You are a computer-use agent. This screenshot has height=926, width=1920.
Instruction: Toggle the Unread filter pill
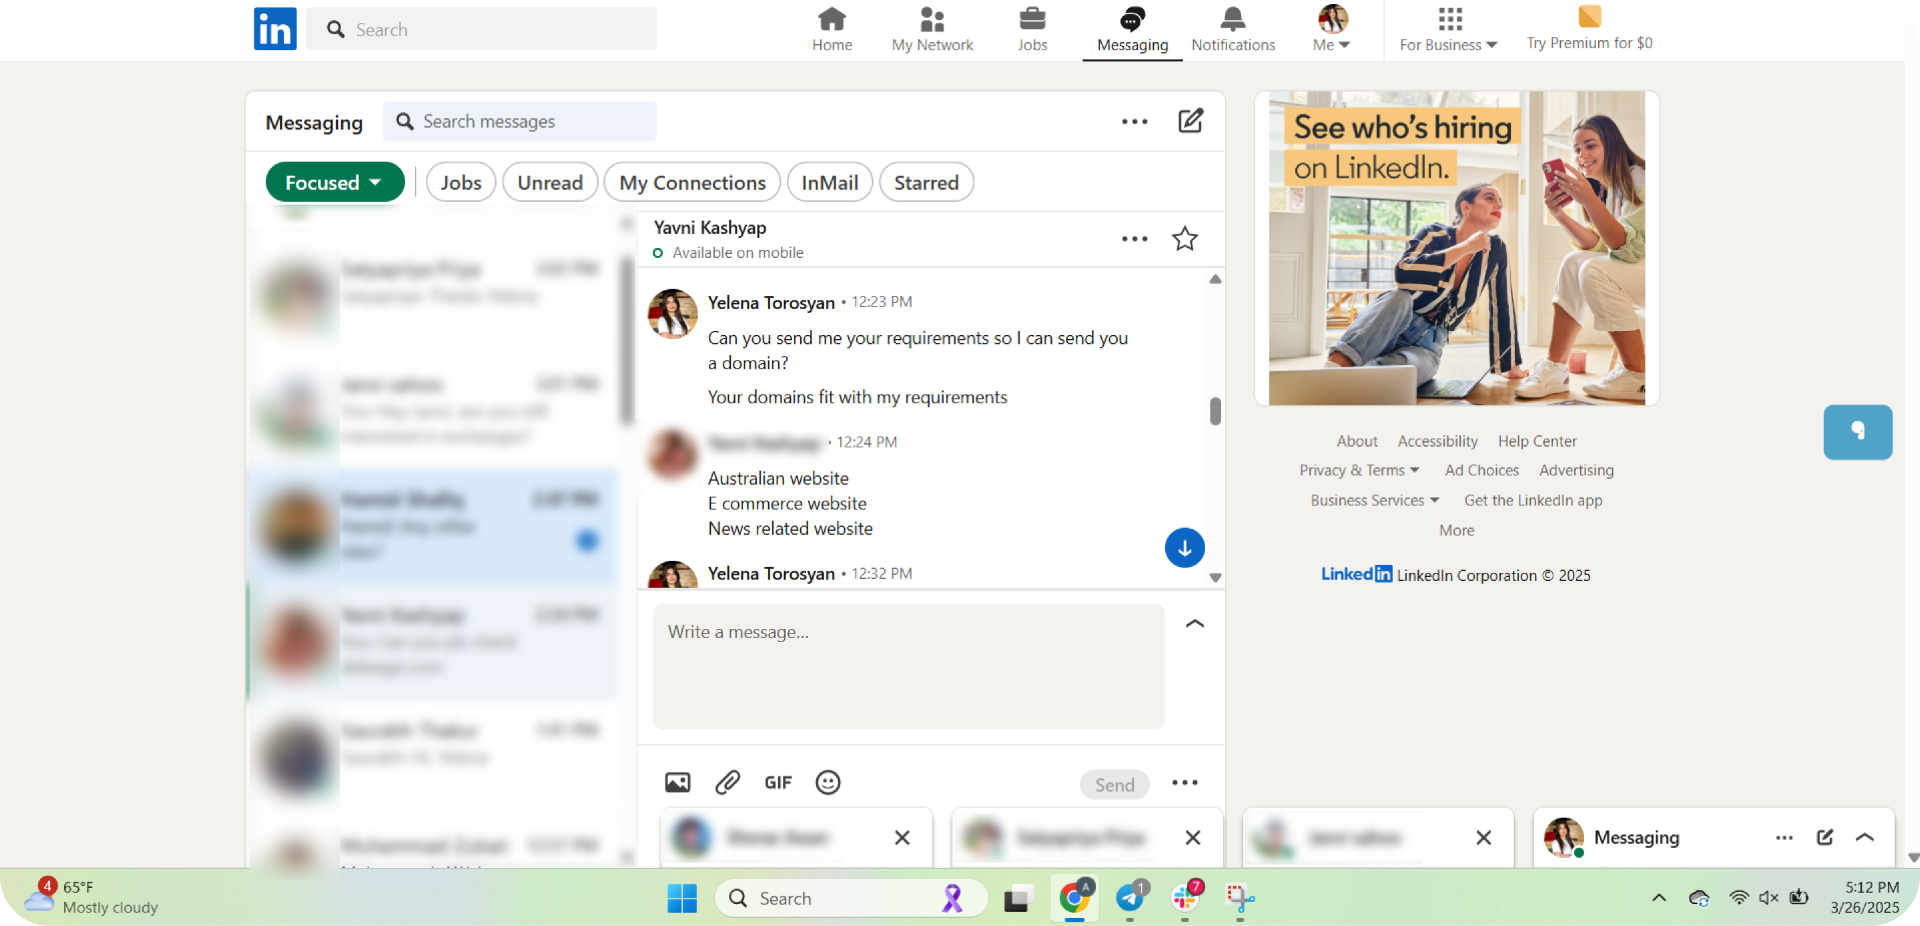coord(550,183)
